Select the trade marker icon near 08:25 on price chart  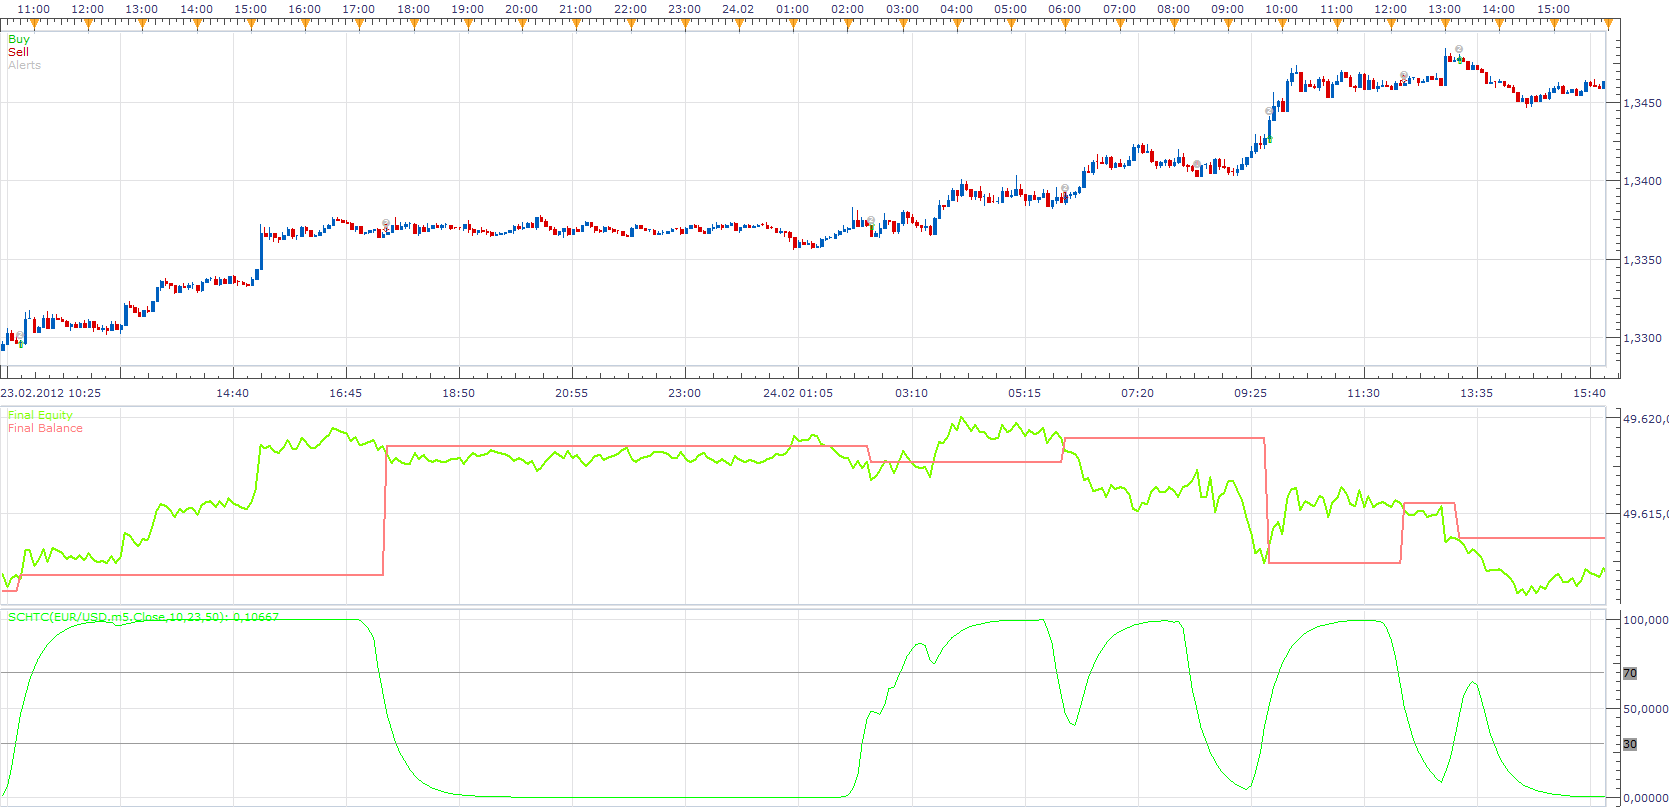click(x=1197, y=165)
